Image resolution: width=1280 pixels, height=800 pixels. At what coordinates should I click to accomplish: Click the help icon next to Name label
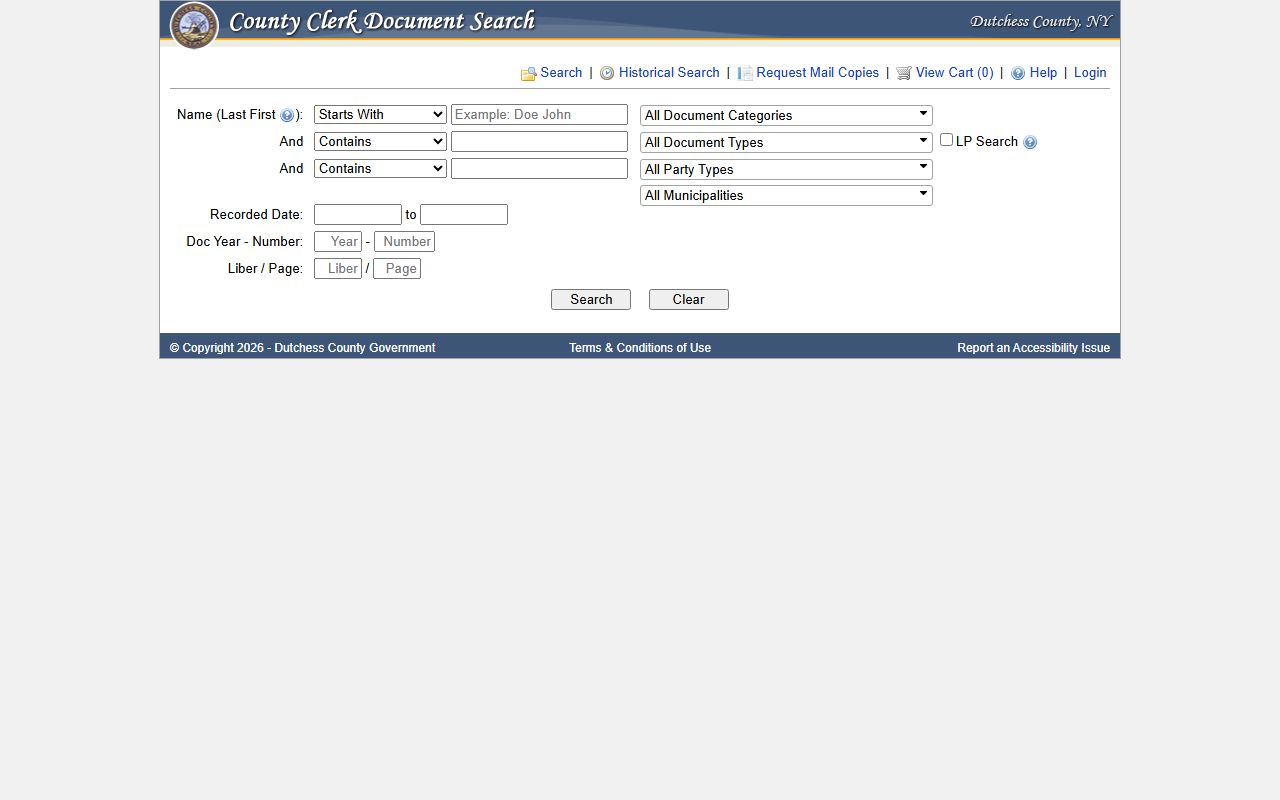[x=287, y=115]
